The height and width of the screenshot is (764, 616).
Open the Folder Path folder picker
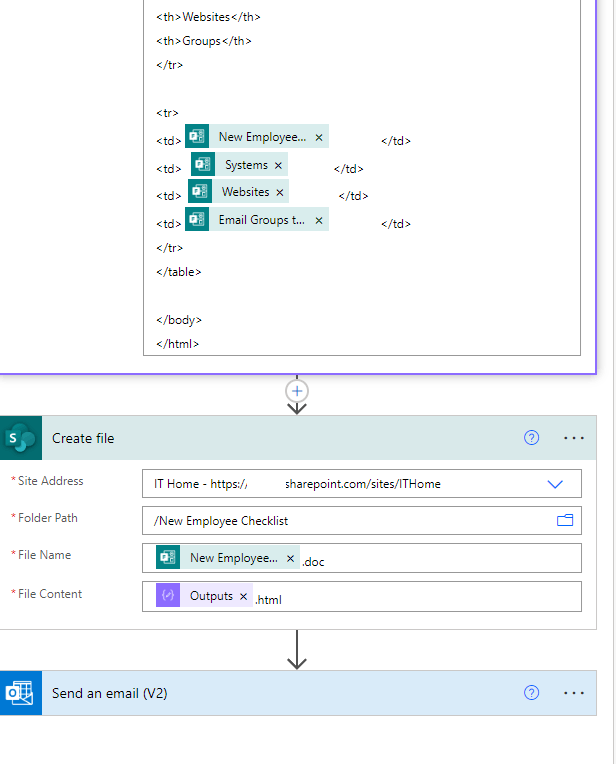[x=565, y=520]
